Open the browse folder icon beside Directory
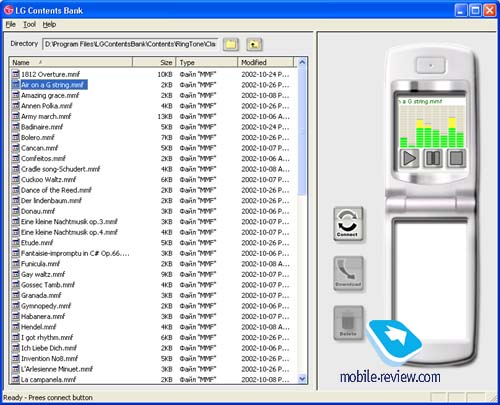Screen dimensions: 500x405 click(x=231, y=44)
